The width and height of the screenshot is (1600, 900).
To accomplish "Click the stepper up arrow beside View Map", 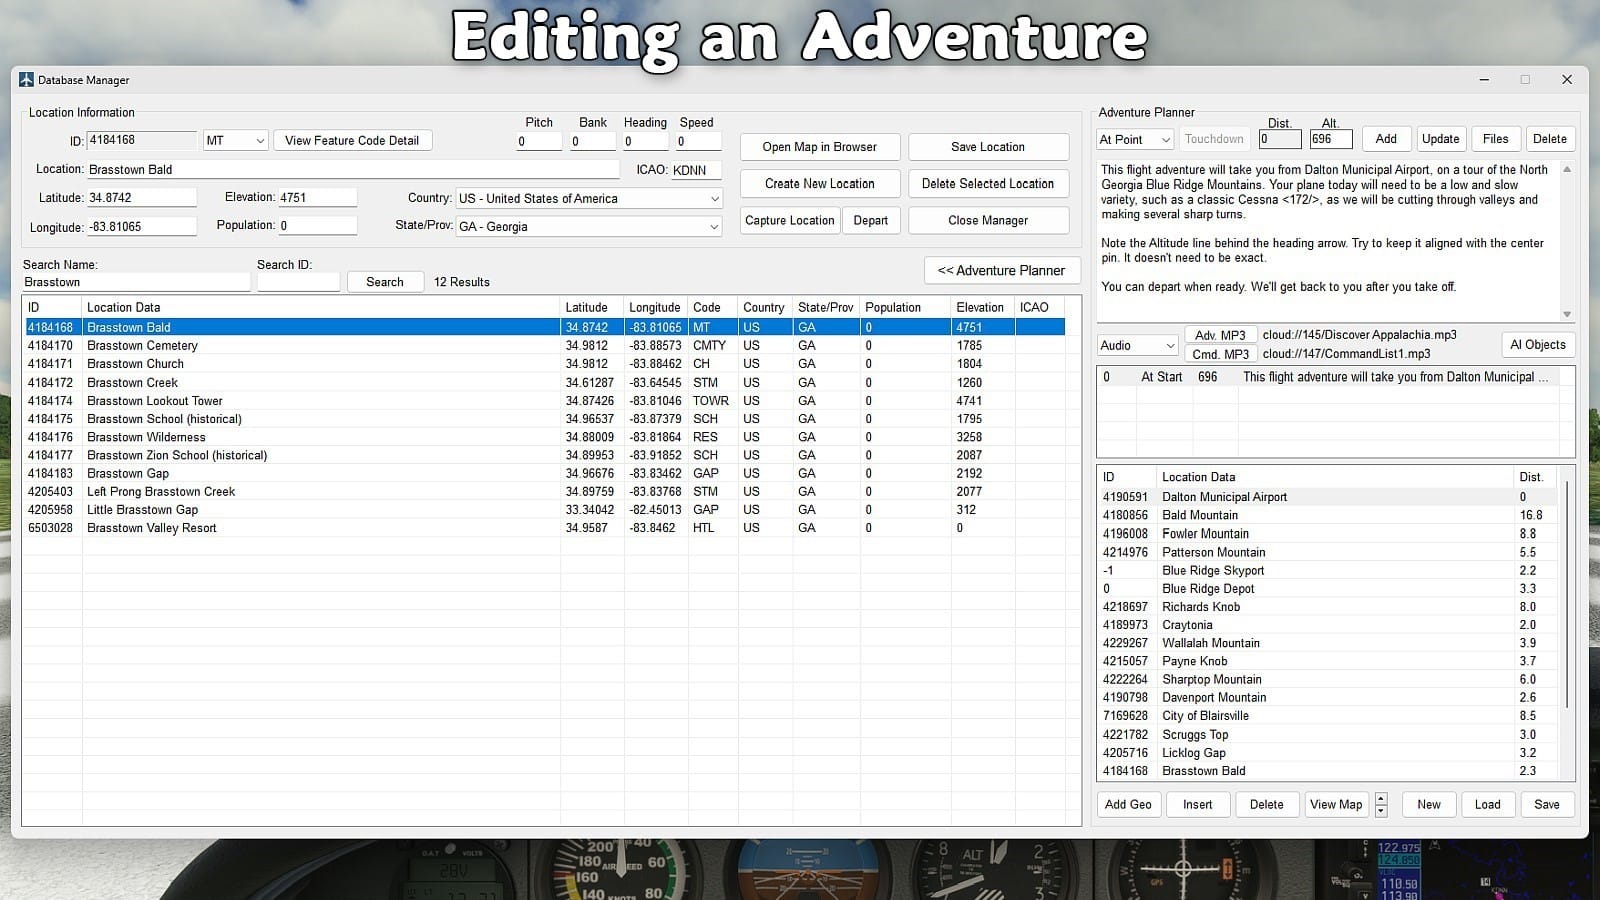I will (x=1381, y=799).
